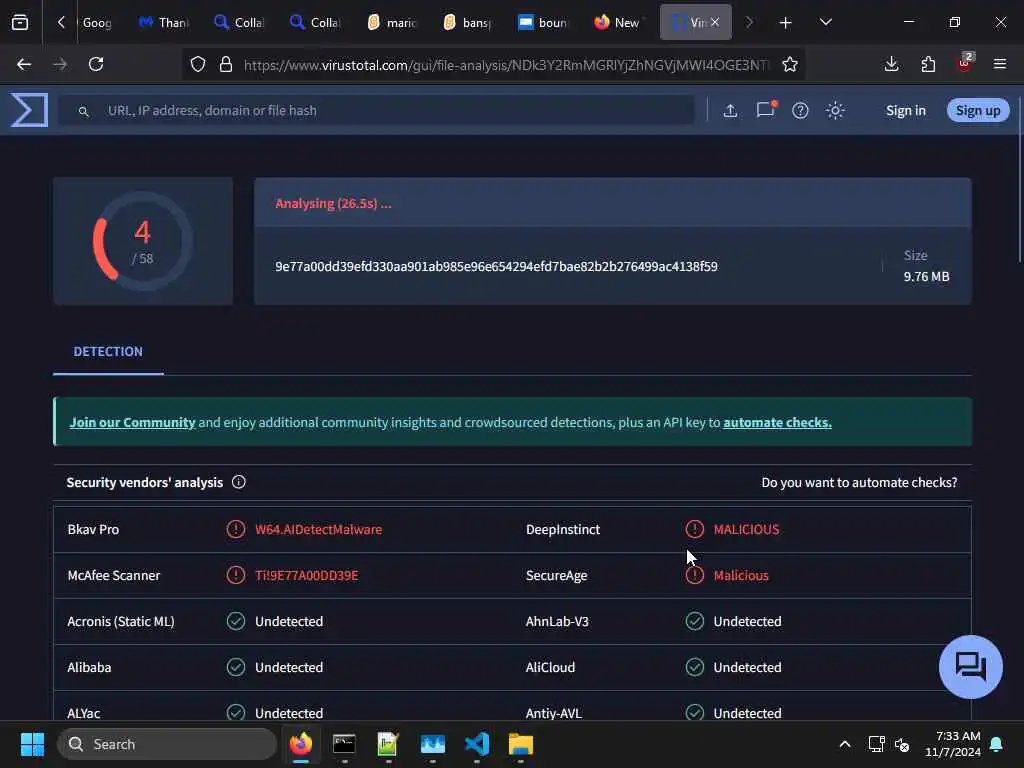Switch to the New browser tab
This screenshot has width=1024, height=768.
pos(617,22)
